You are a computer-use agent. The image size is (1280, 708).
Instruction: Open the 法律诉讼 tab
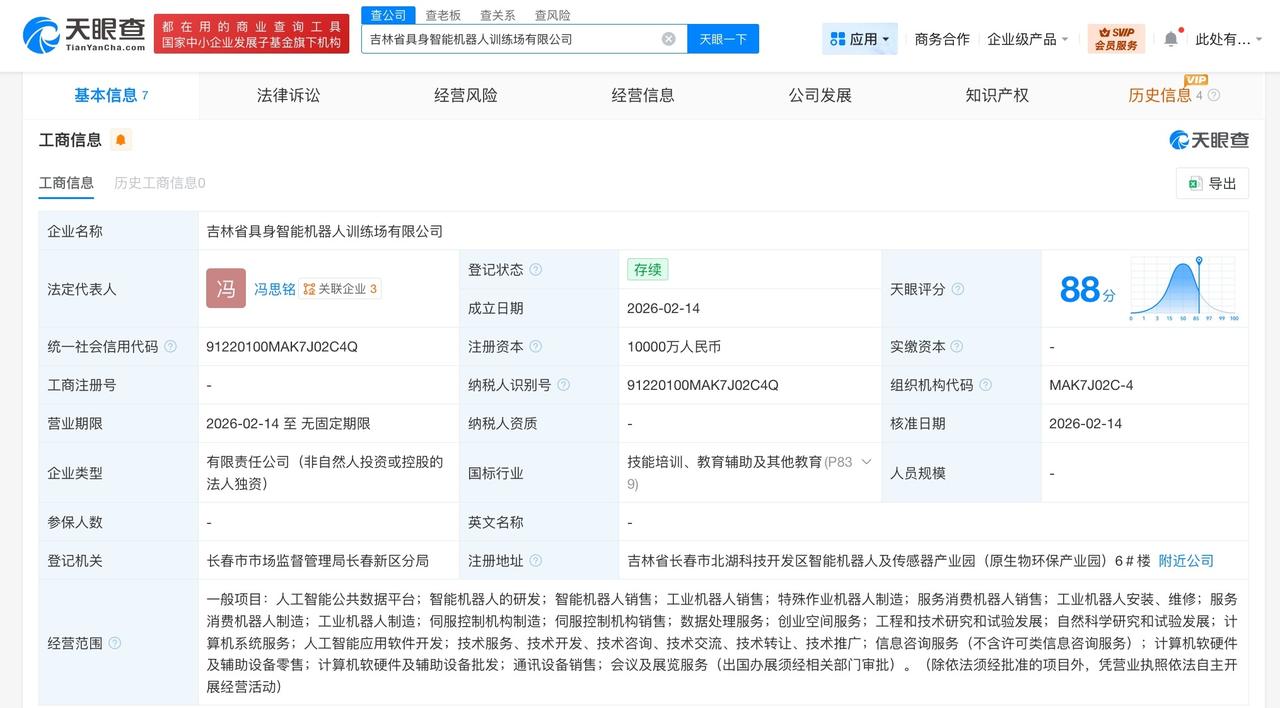tap(287, 94)
